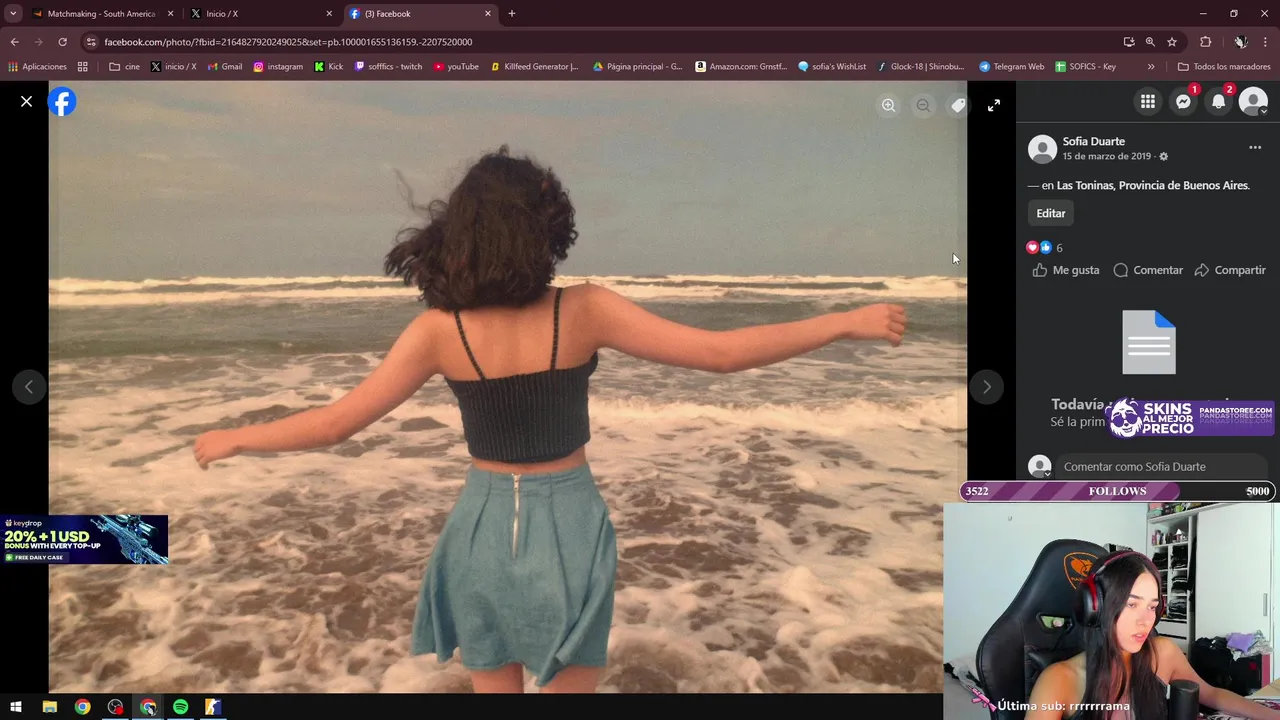This screenshot has width=1280, height=720.
Task: Open Facebook home via the logo icon
Action: pos(62,102)
